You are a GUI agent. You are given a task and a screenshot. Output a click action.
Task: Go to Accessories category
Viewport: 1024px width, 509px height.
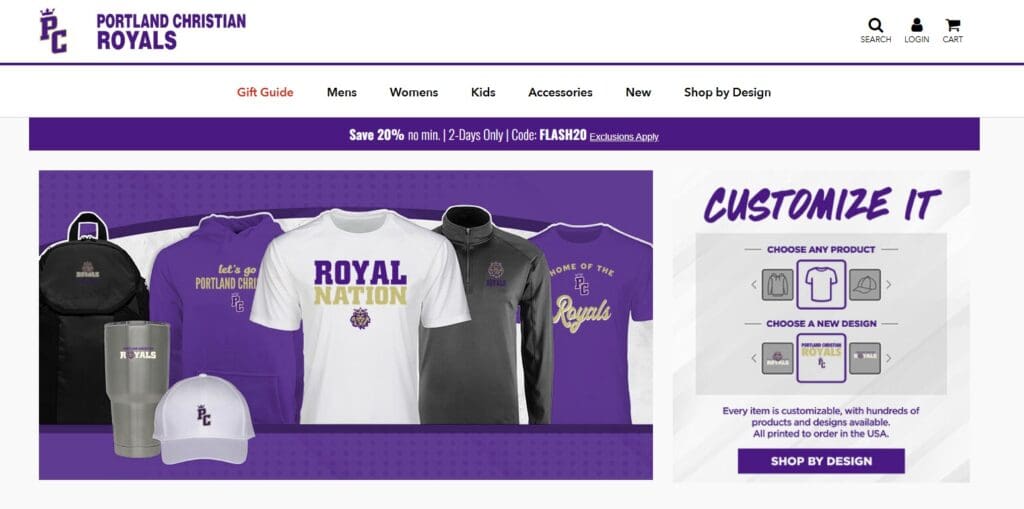click(x=560, y=92)
